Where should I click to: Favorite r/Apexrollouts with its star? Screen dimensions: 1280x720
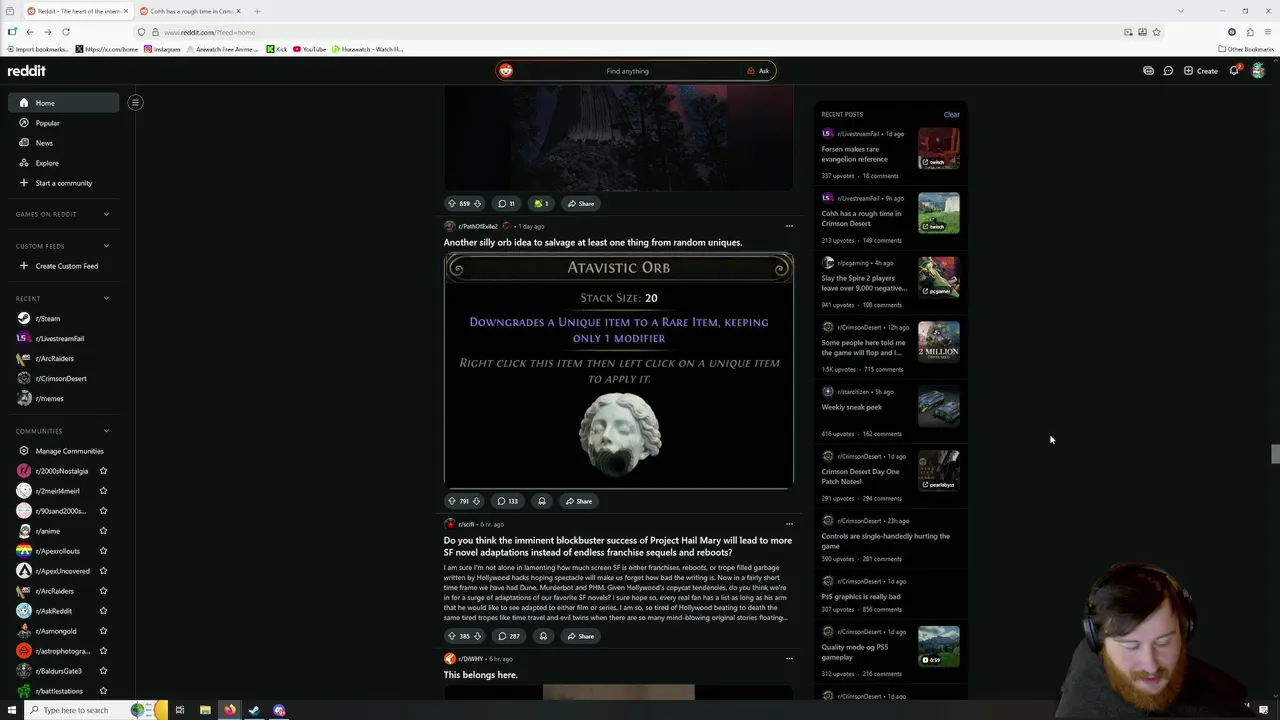point(103,551)
